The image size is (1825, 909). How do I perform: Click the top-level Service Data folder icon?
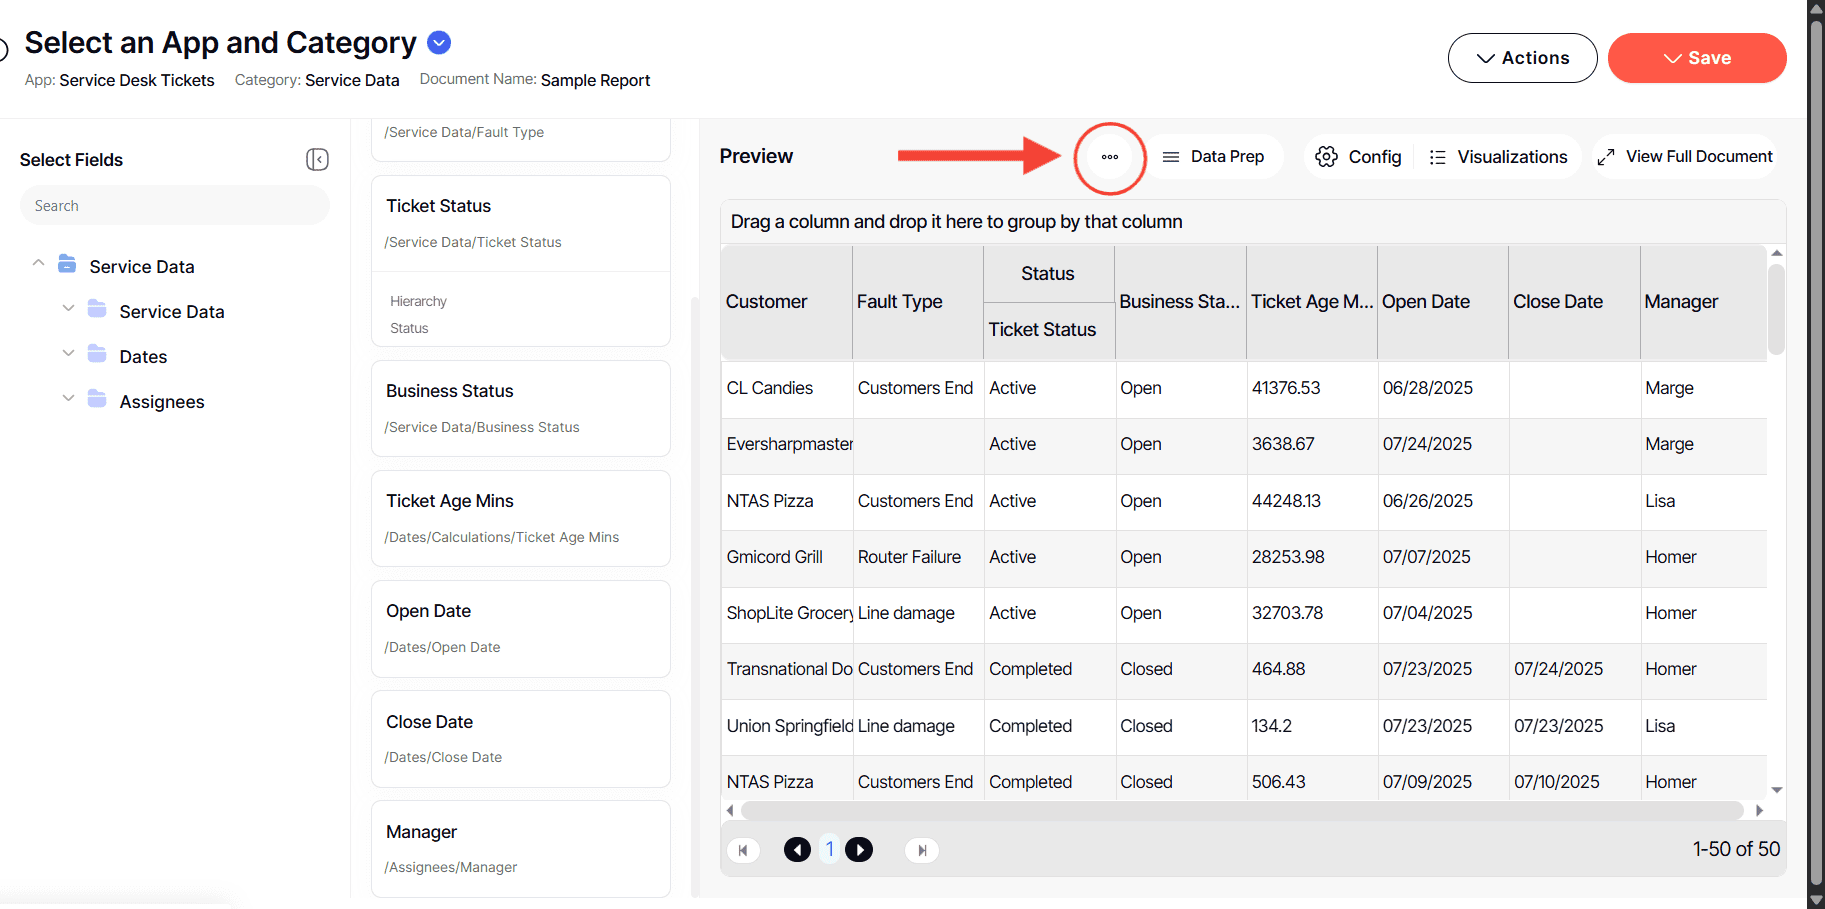[67, 264]
